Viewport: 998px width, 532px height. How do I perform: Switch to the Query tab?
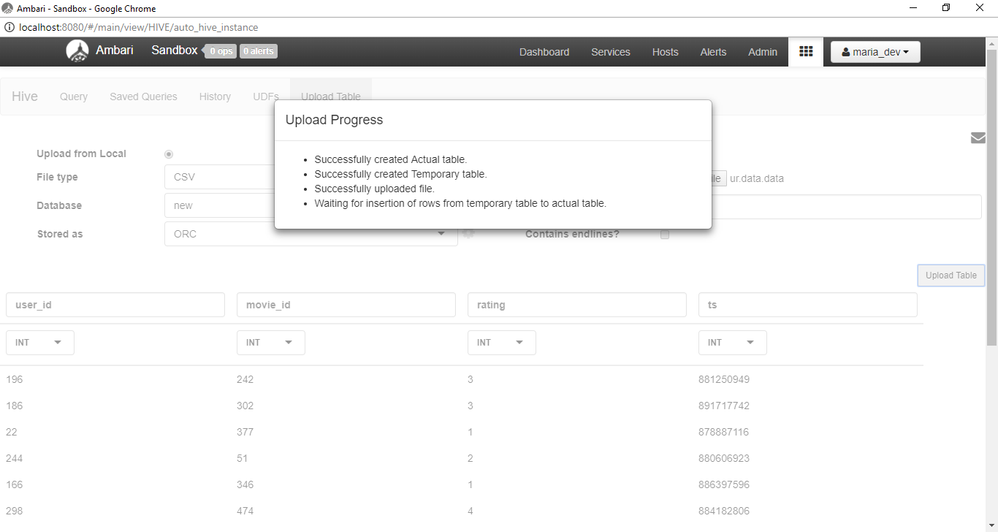[74, 97]
